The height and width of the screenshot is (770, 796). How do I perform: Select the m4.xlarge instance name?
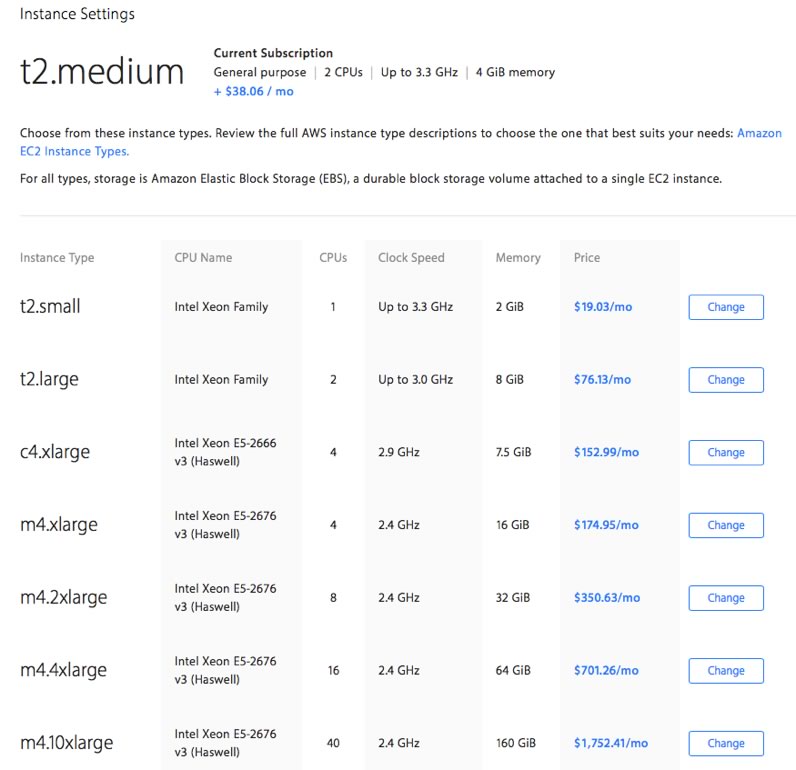point(58,524)
